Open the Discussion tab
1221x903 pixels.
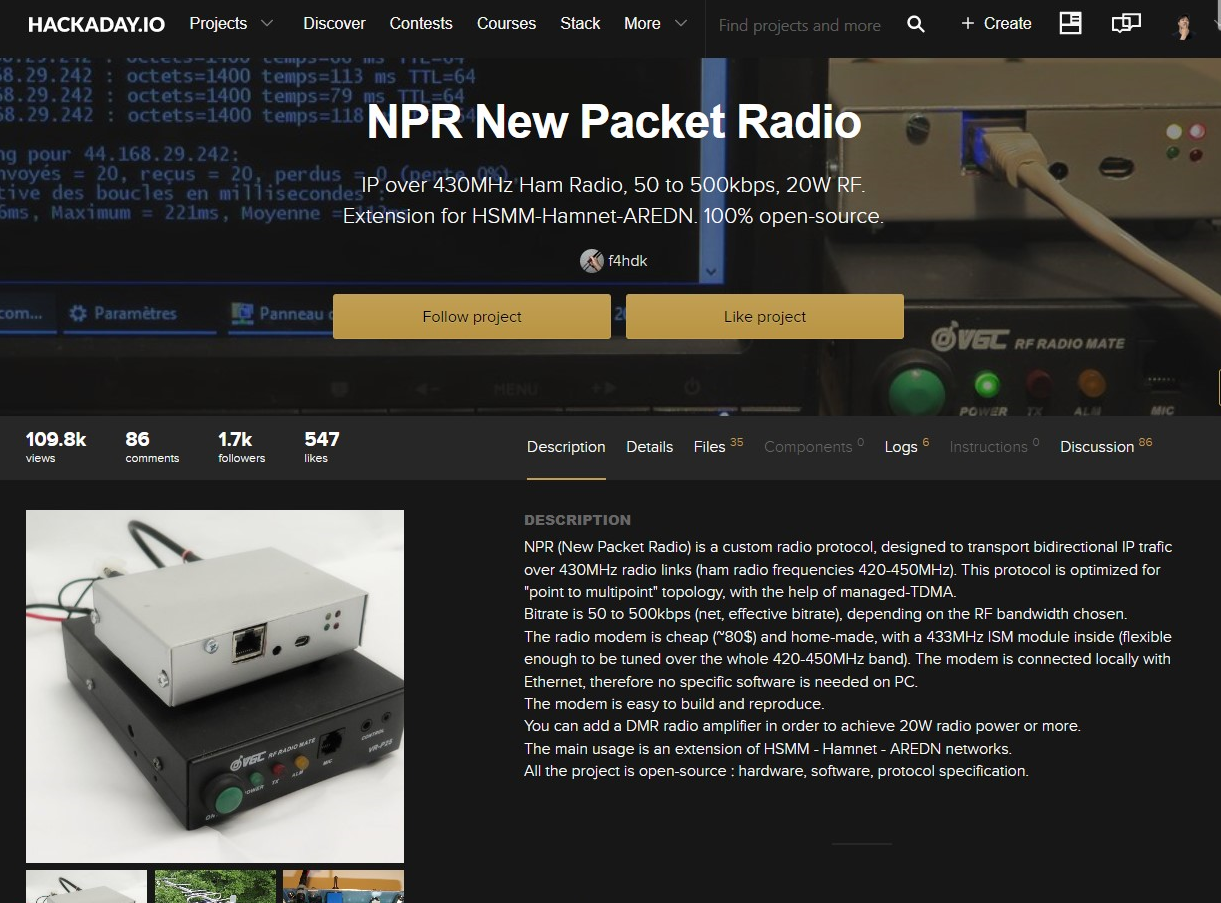[x=1097, y=447]
